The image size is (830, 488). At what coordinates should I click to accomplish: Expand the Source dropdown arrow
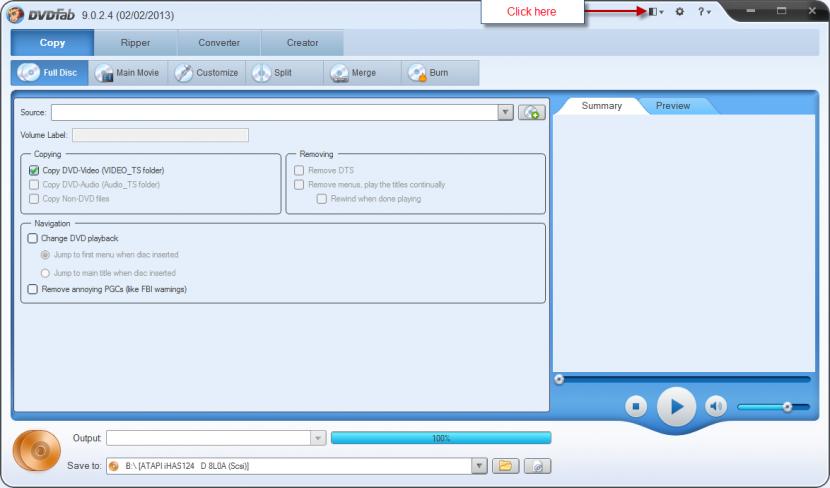point(506,112)
